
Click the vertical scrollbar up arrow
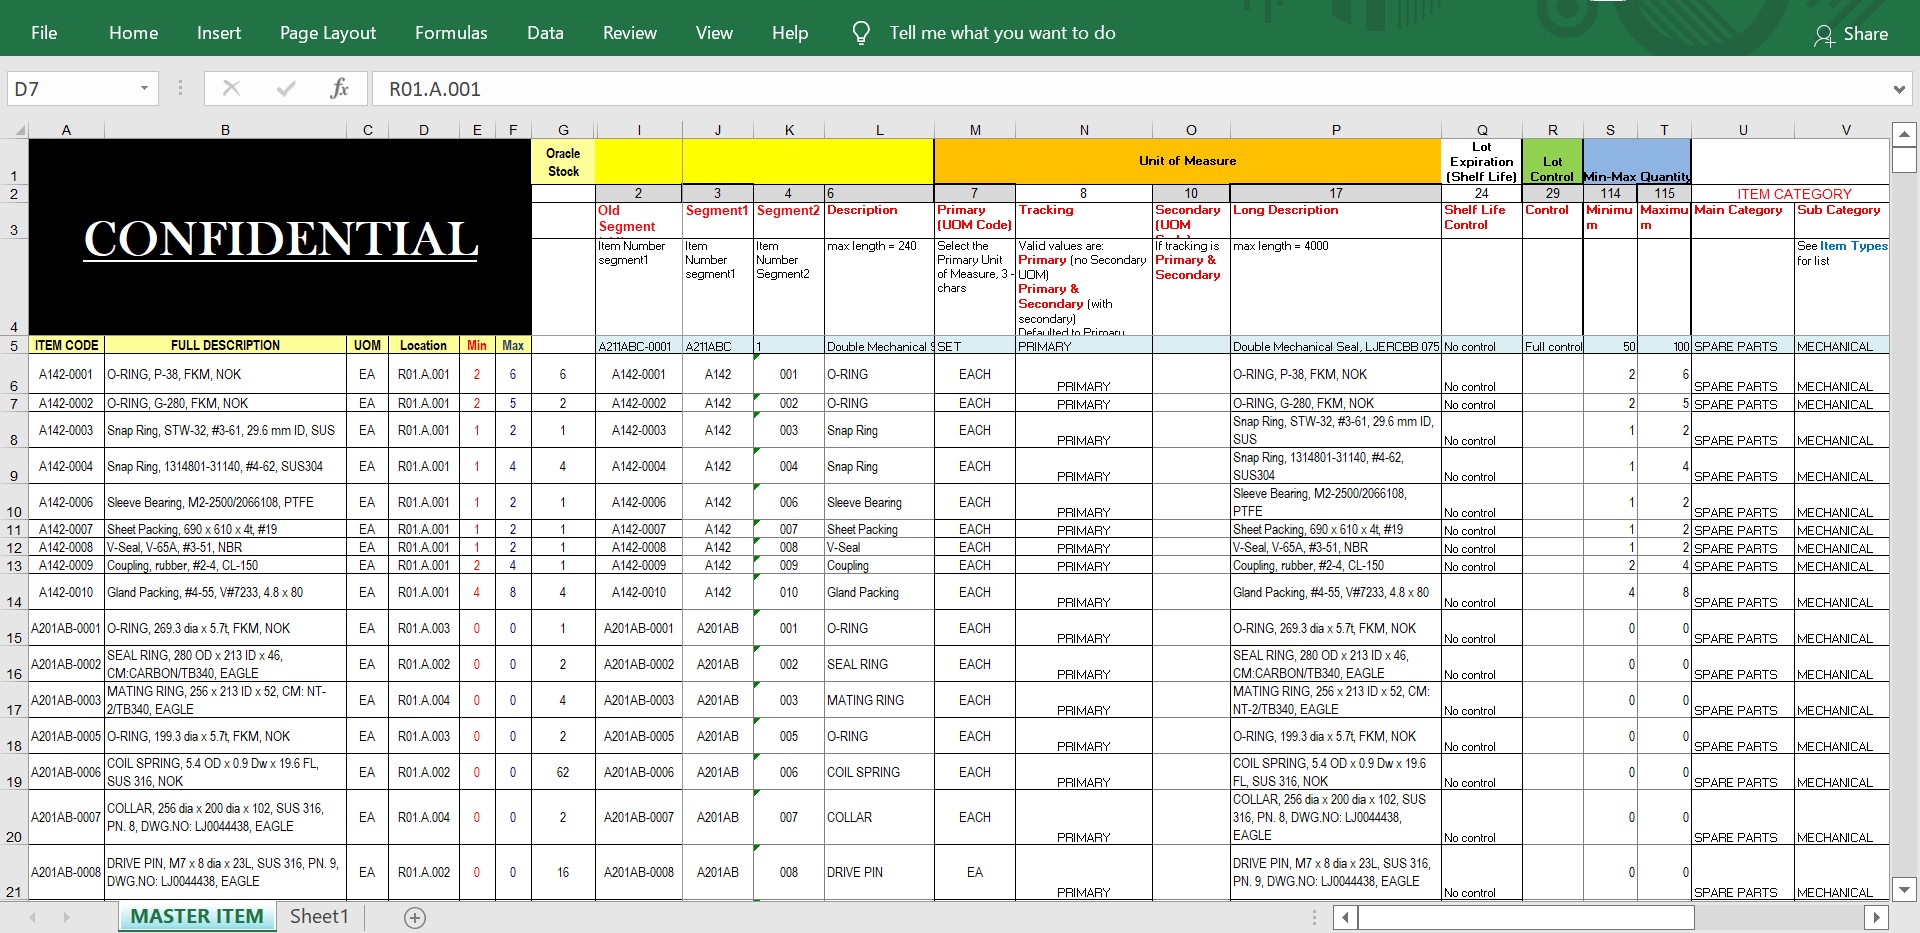coord(1904,134)
